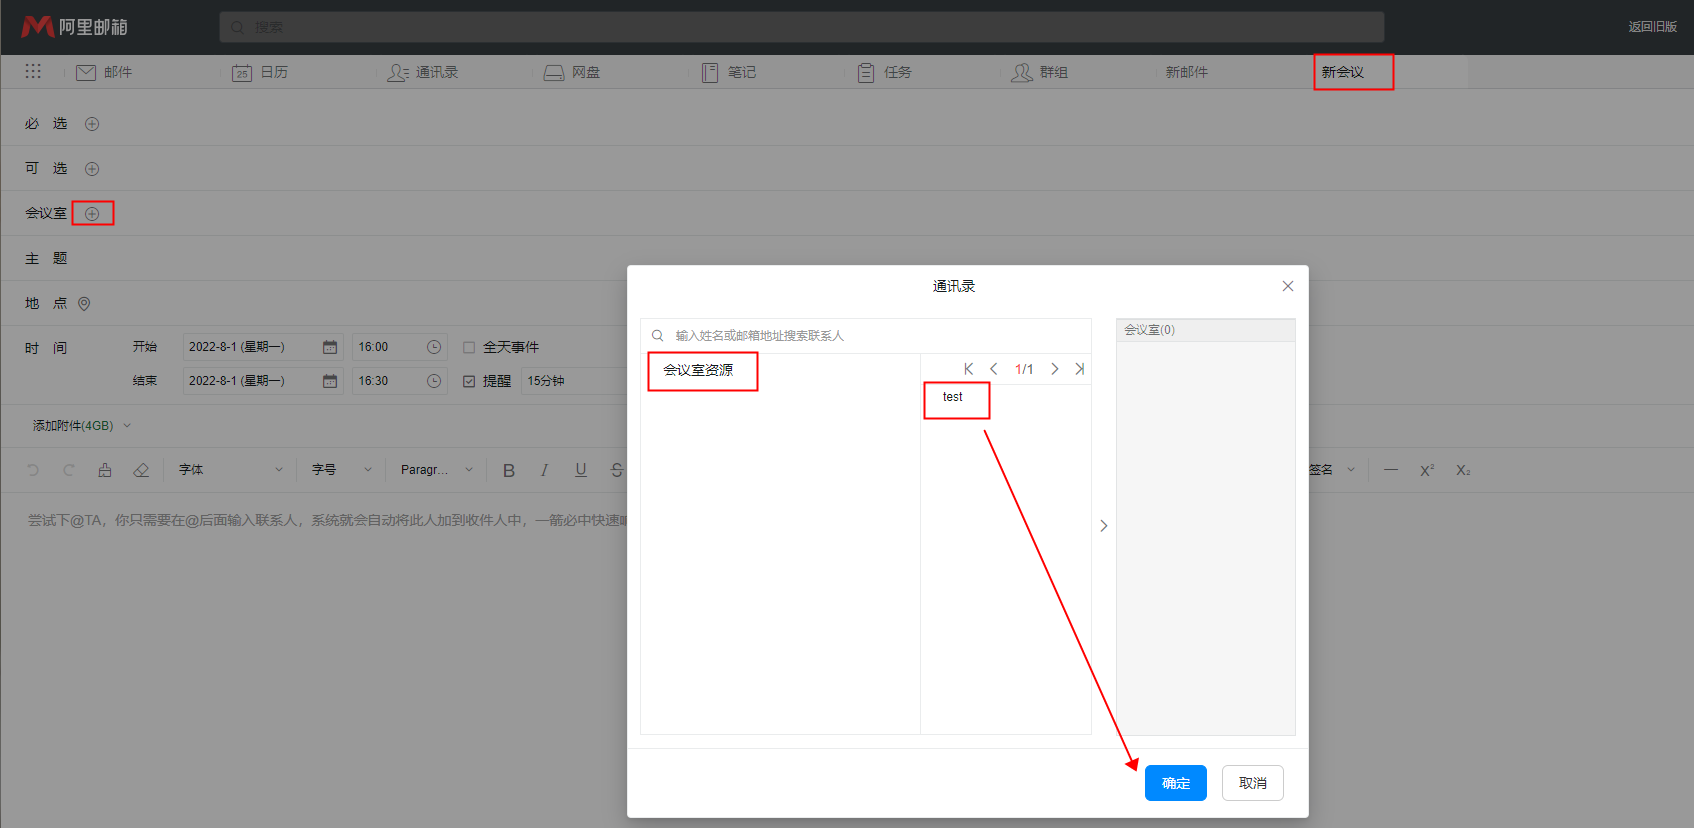This screenshot has height=828, width=1694.
Task: Click the format painter icon
Action: tap(105, 470)
